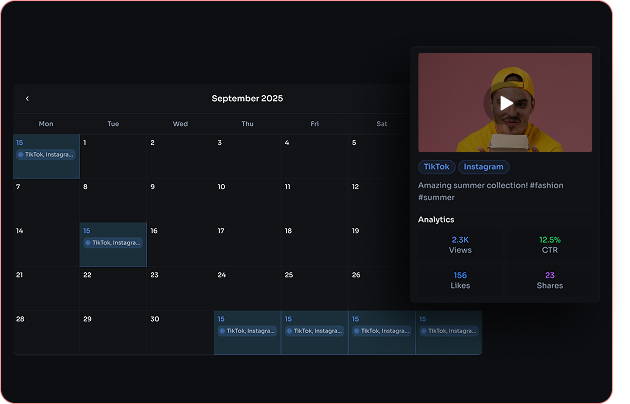Image resolution: width=630 pixels, height=404 pixels.
Task: Click the Instagram platform tag
Action: [x=483, y=167]
